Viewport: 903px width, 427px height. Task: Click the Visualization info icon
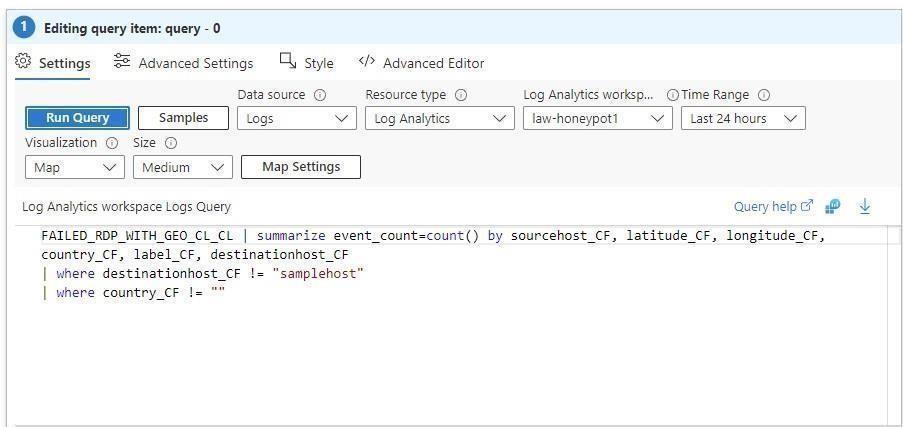pos(112,143)
